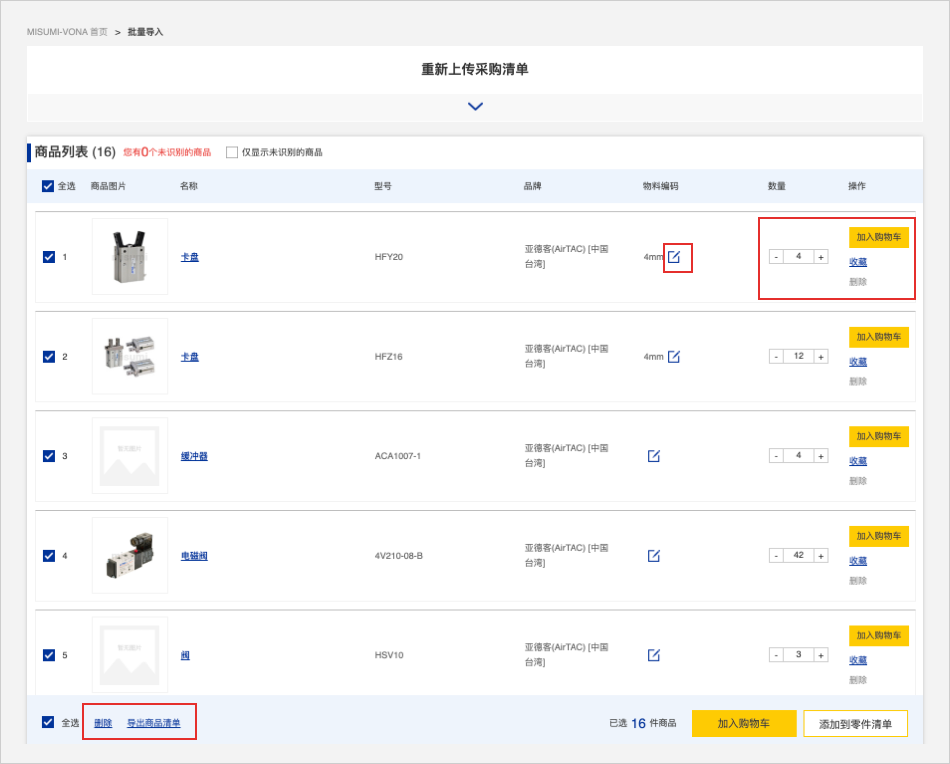Enable 仅显示未识别的商品 checkbox
Viewport: 950px width, 764px height.
[x=232, y=152]
